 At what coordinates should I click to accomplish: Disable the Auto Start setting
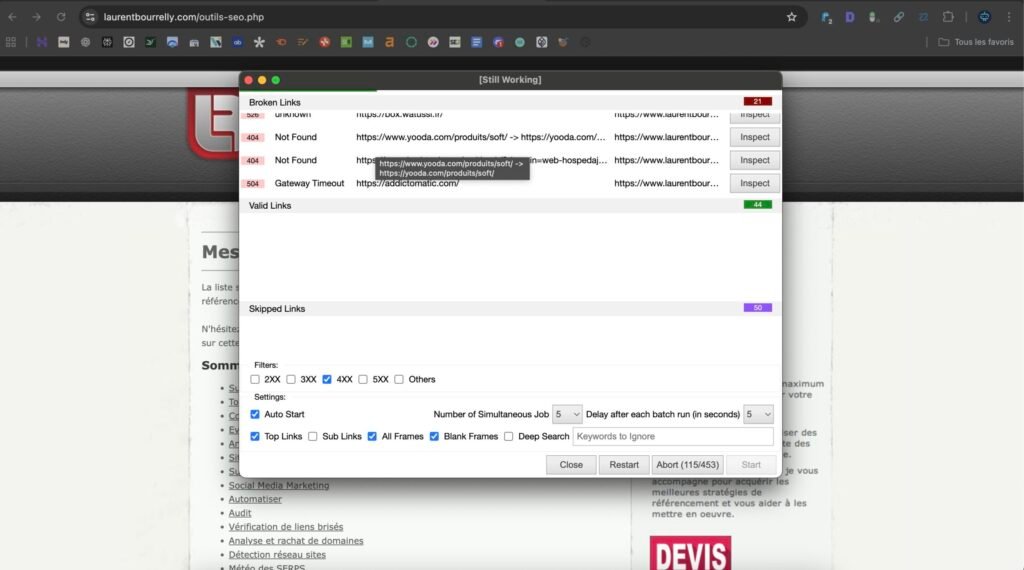click(255, 414)
